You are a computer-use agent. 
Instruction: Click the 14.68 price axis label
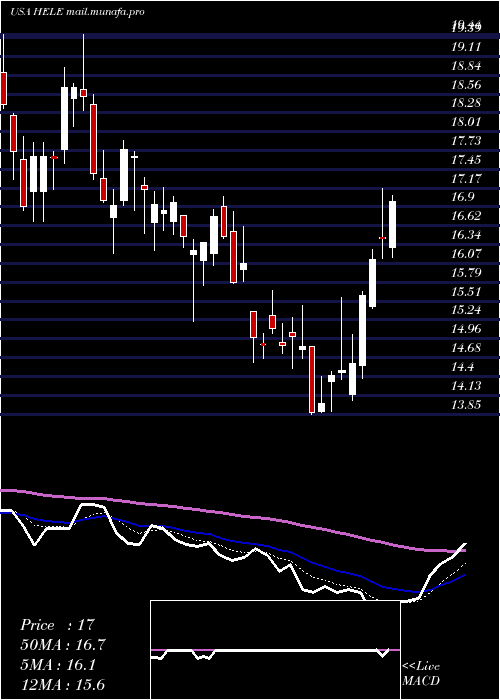466,348
